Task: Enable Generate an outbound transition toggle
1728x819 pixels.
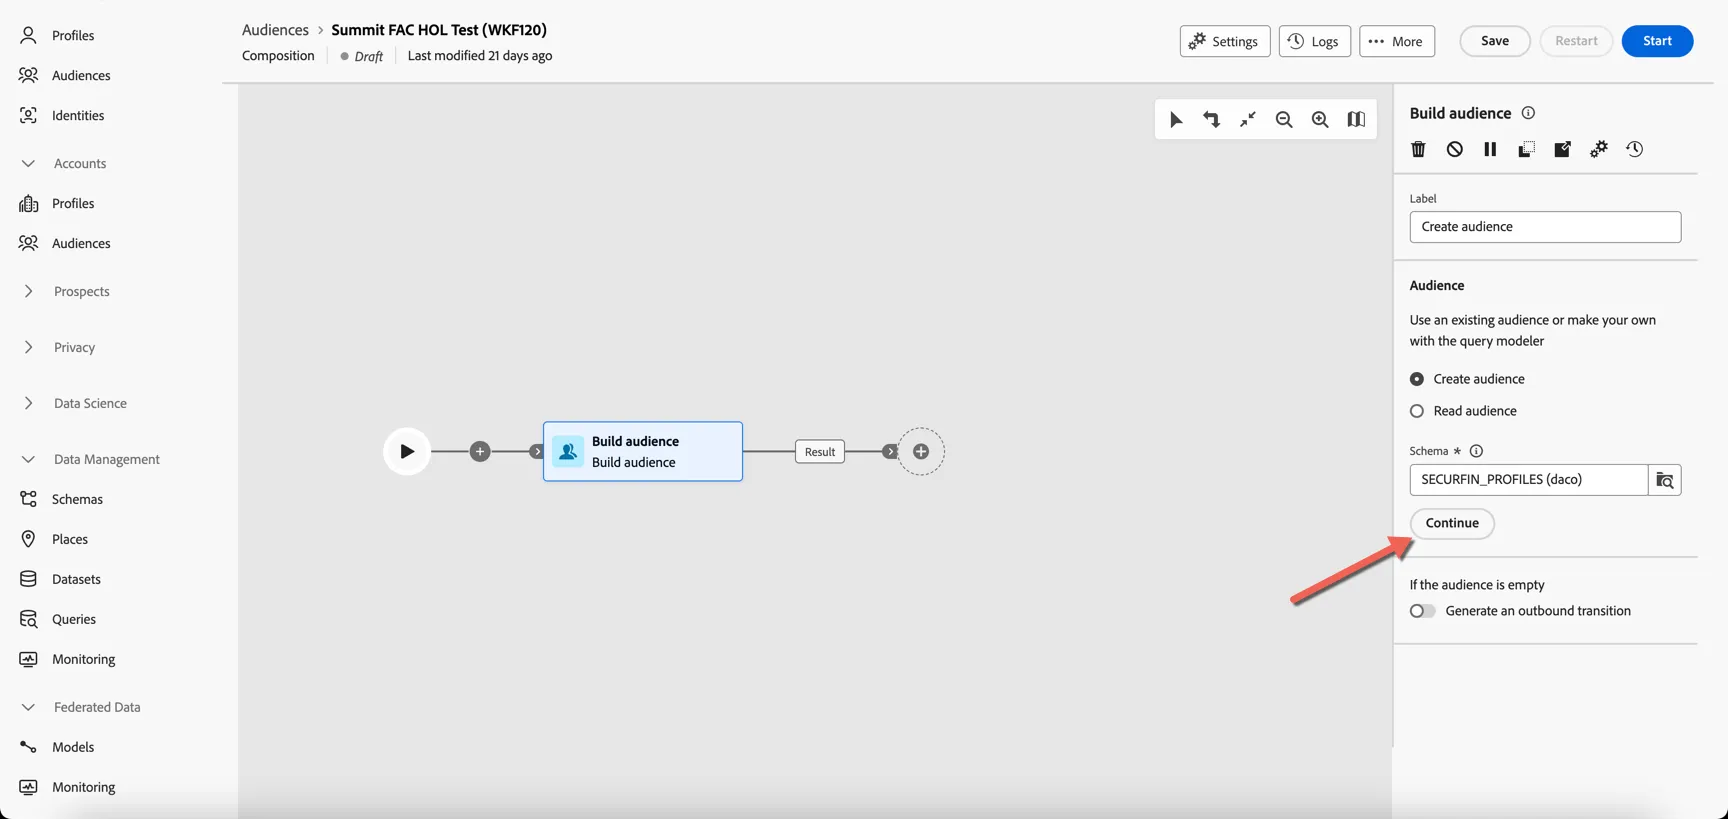Action: coord(1422,611)
